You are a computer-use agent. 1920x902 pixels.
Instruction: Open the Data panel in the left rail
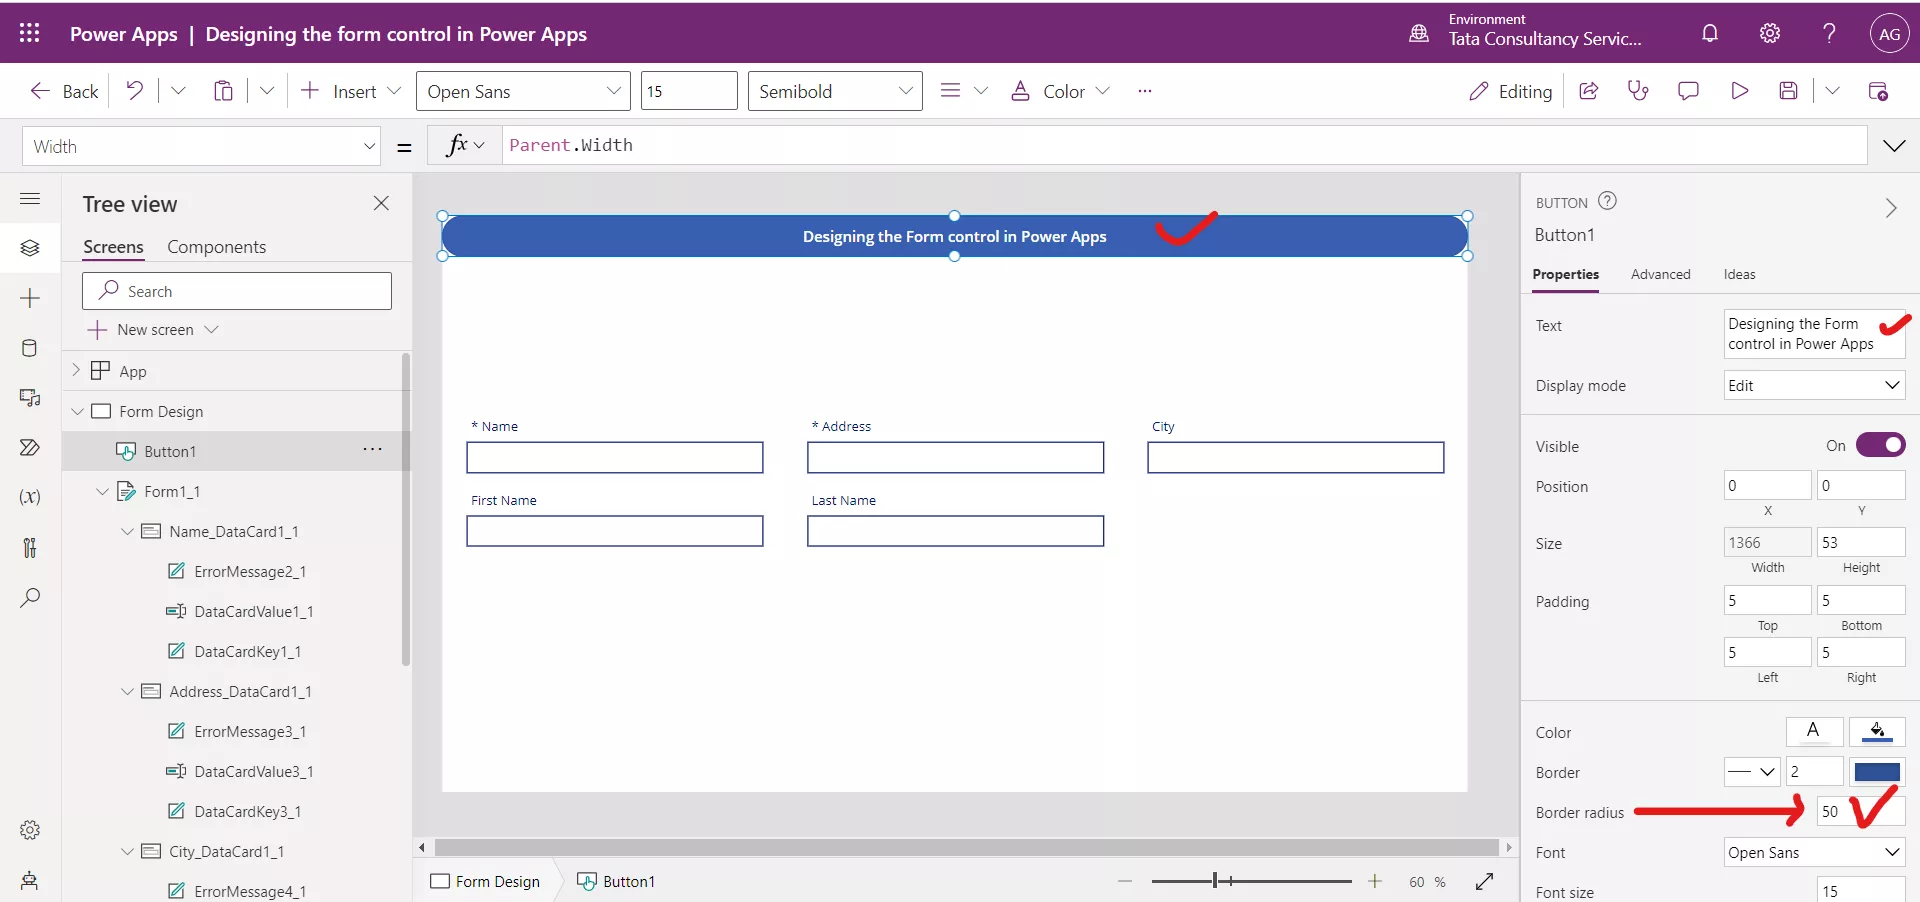tap(30, 348)
